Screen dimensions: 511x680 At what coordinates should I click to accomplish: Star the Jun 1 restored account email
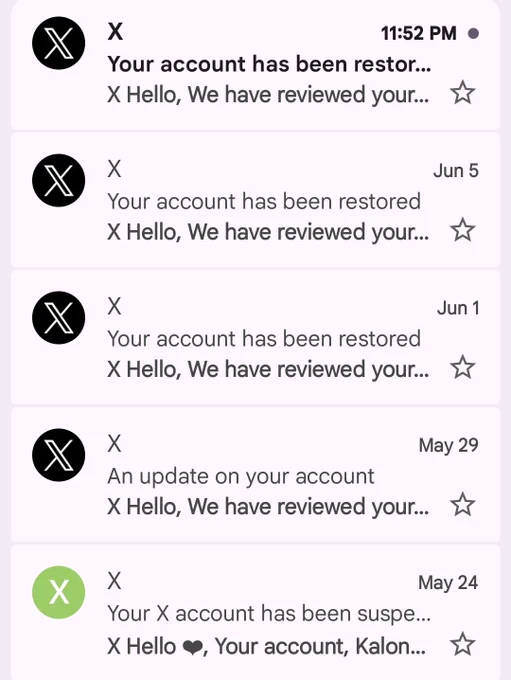[462, 367]
